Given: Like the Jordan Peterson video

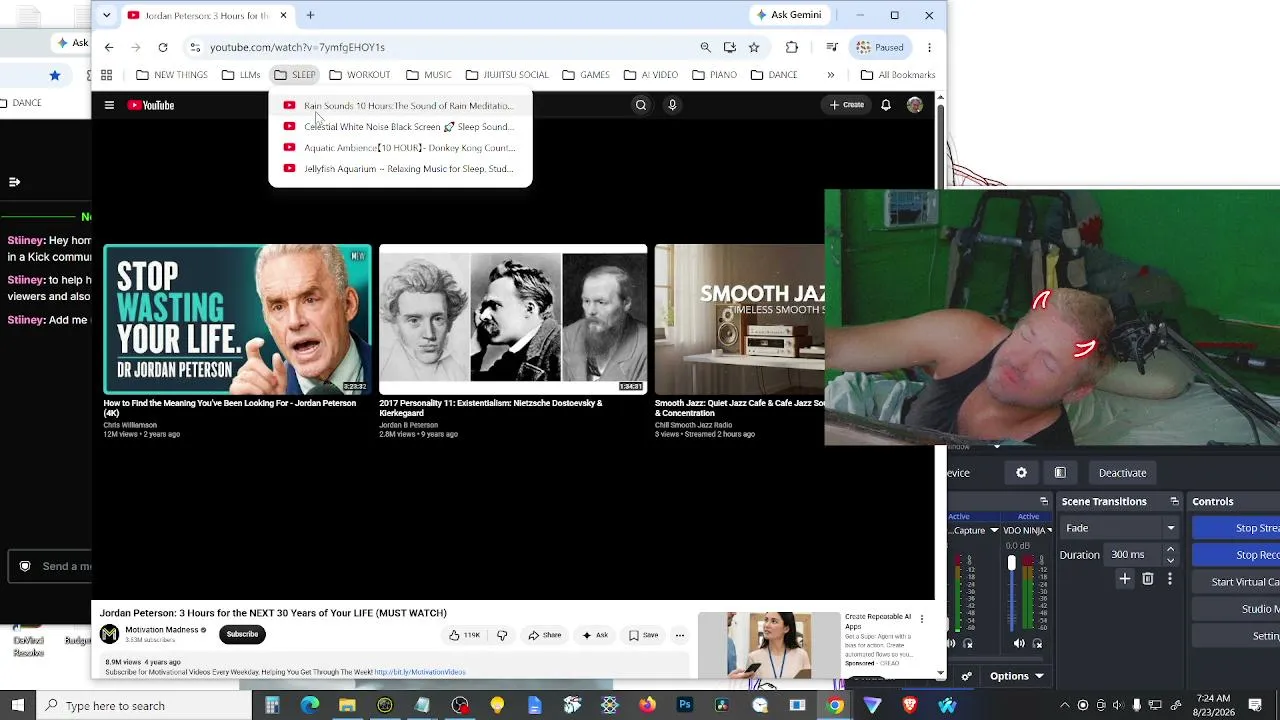Looking at the screenshot, I should (x=465, y=635).
